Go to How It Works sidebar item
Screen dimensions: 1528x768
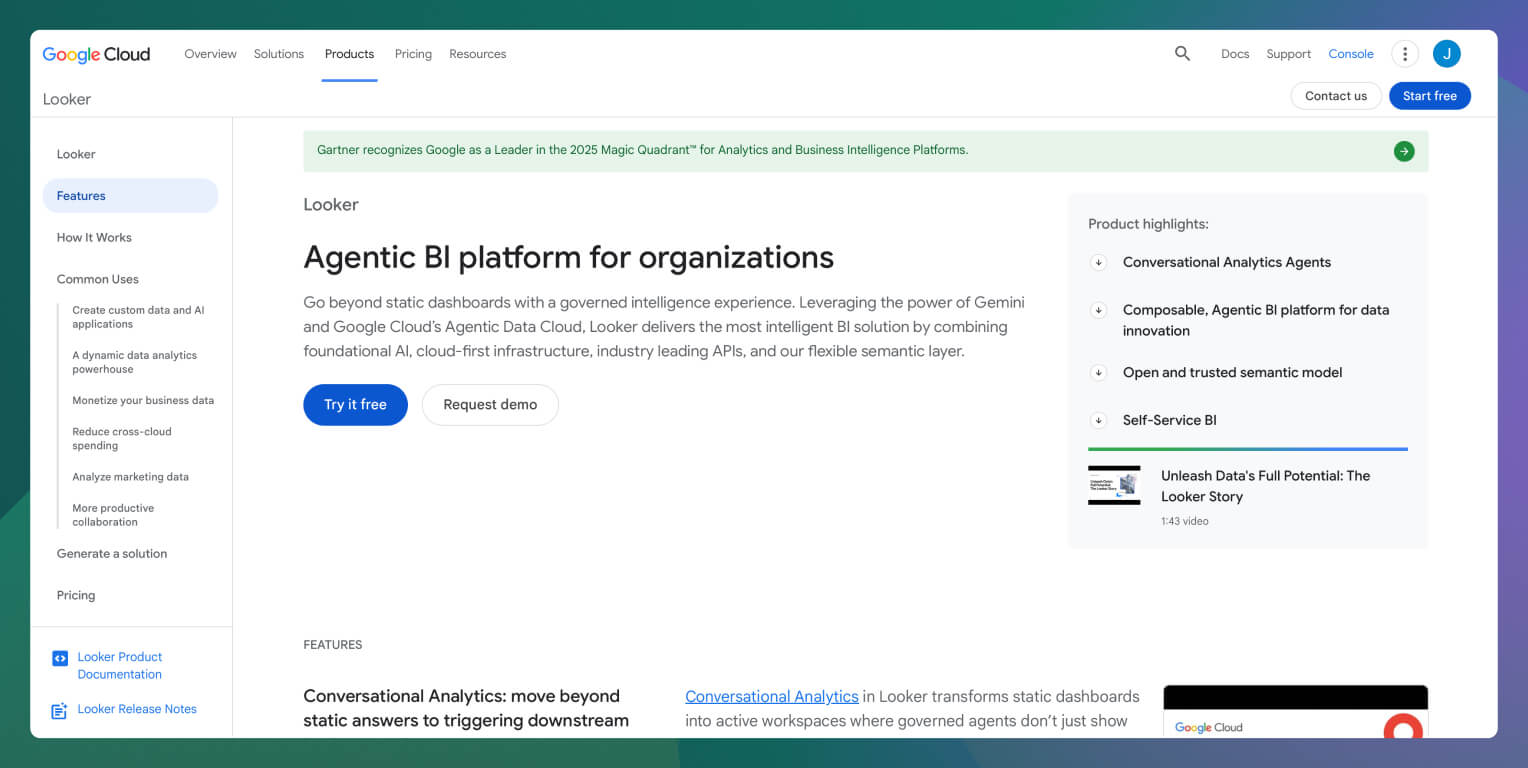[x=94, y=238]
